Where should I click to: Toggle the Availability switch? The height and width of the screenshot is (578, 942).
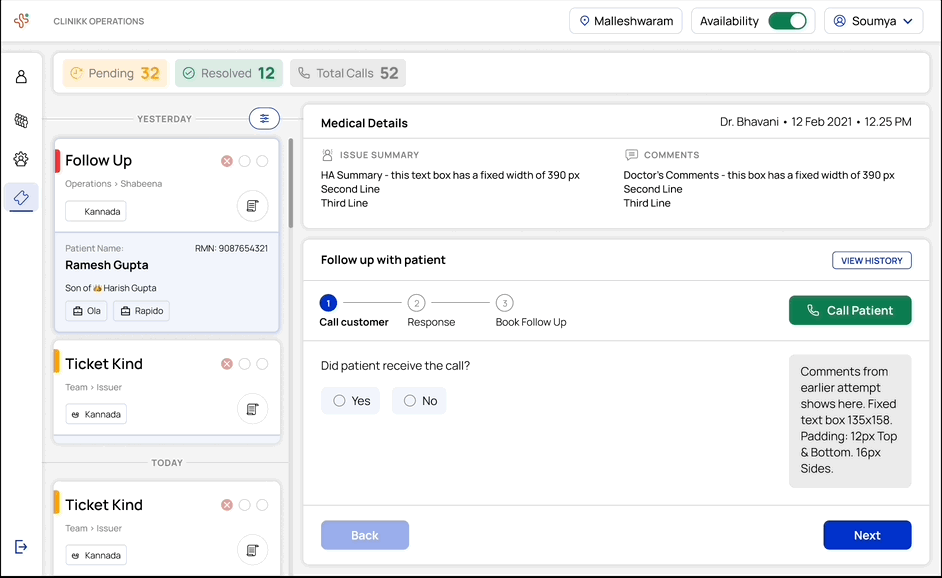click(788, 21)
